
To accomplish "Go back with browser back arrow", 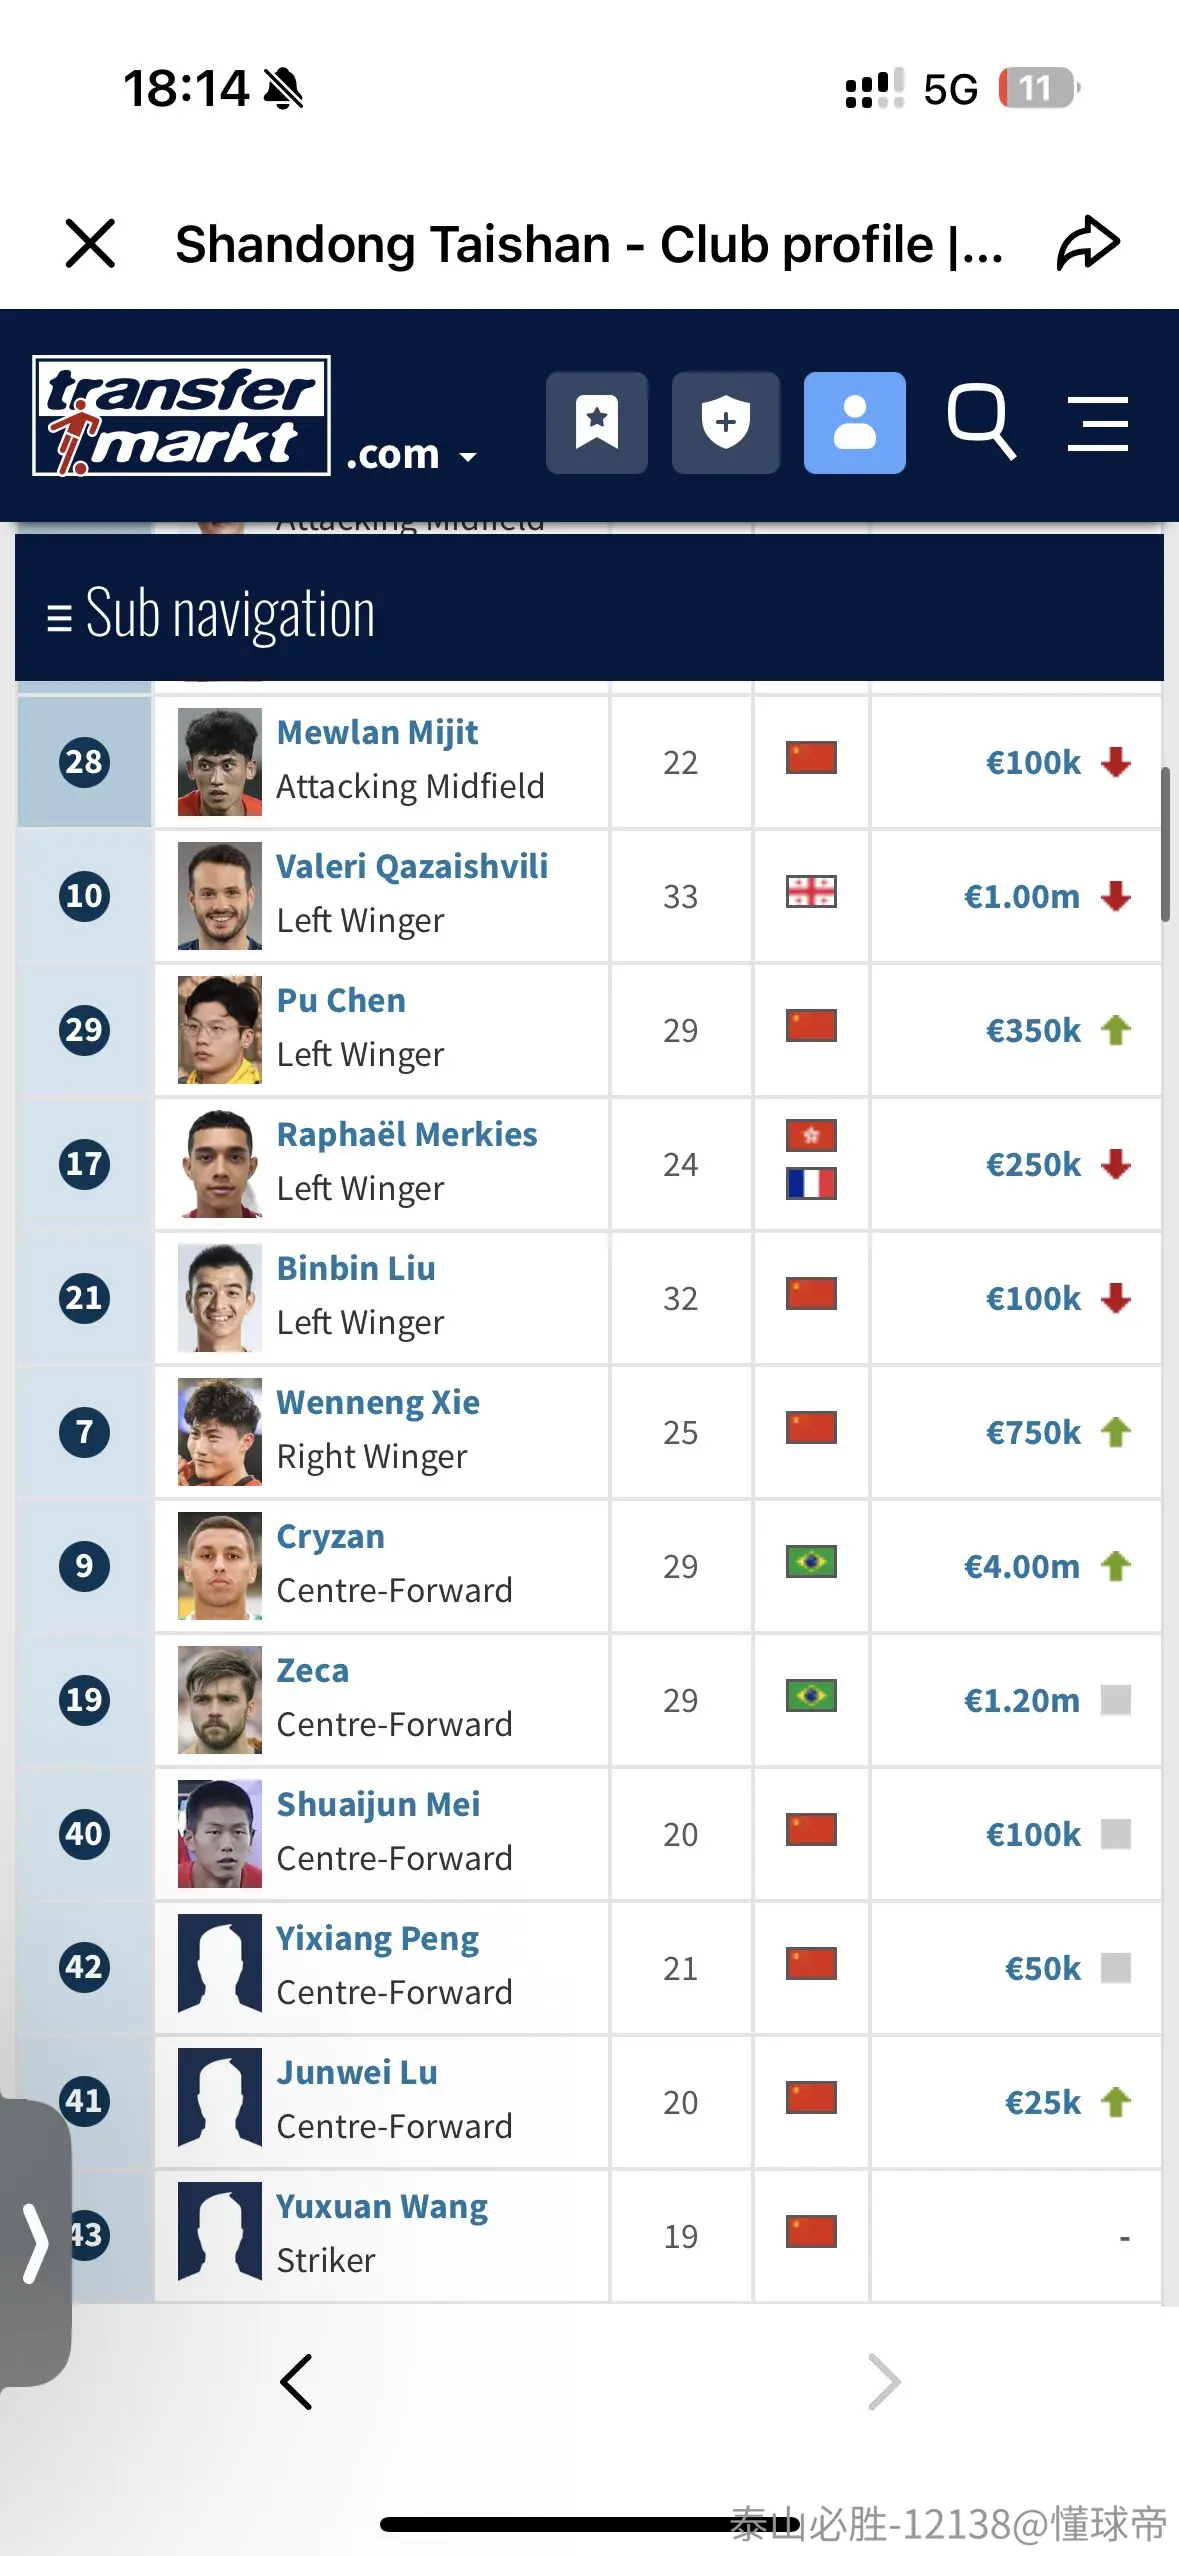I will click(x=296, y=2382).
